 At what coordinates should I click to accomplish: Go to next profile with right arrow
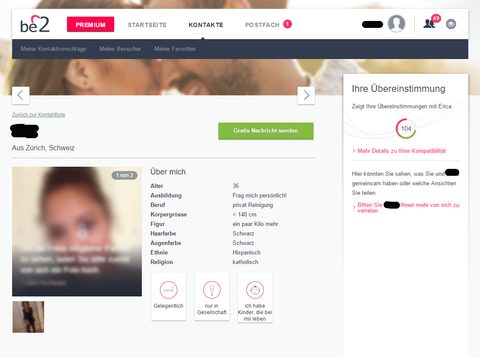pyautogui.click(x=306, y=95)
